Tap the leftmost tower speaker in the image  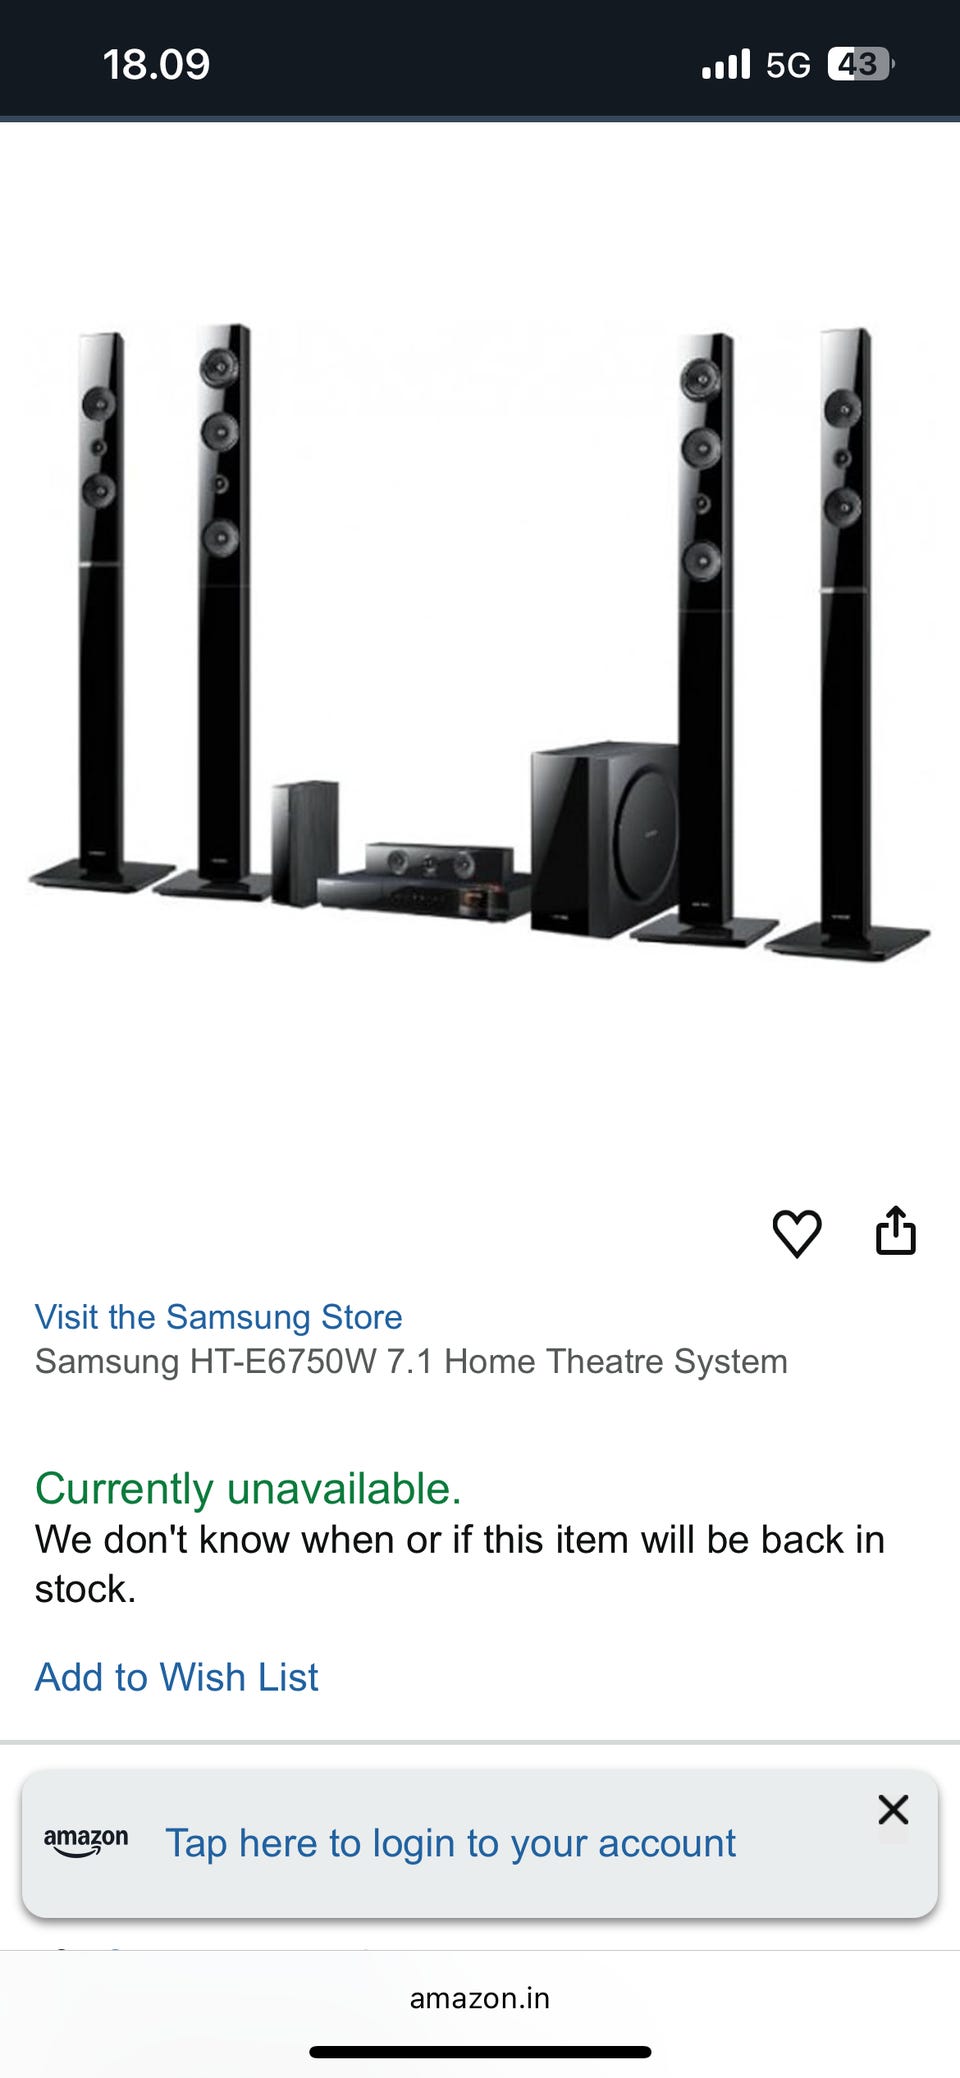(101, 612)
